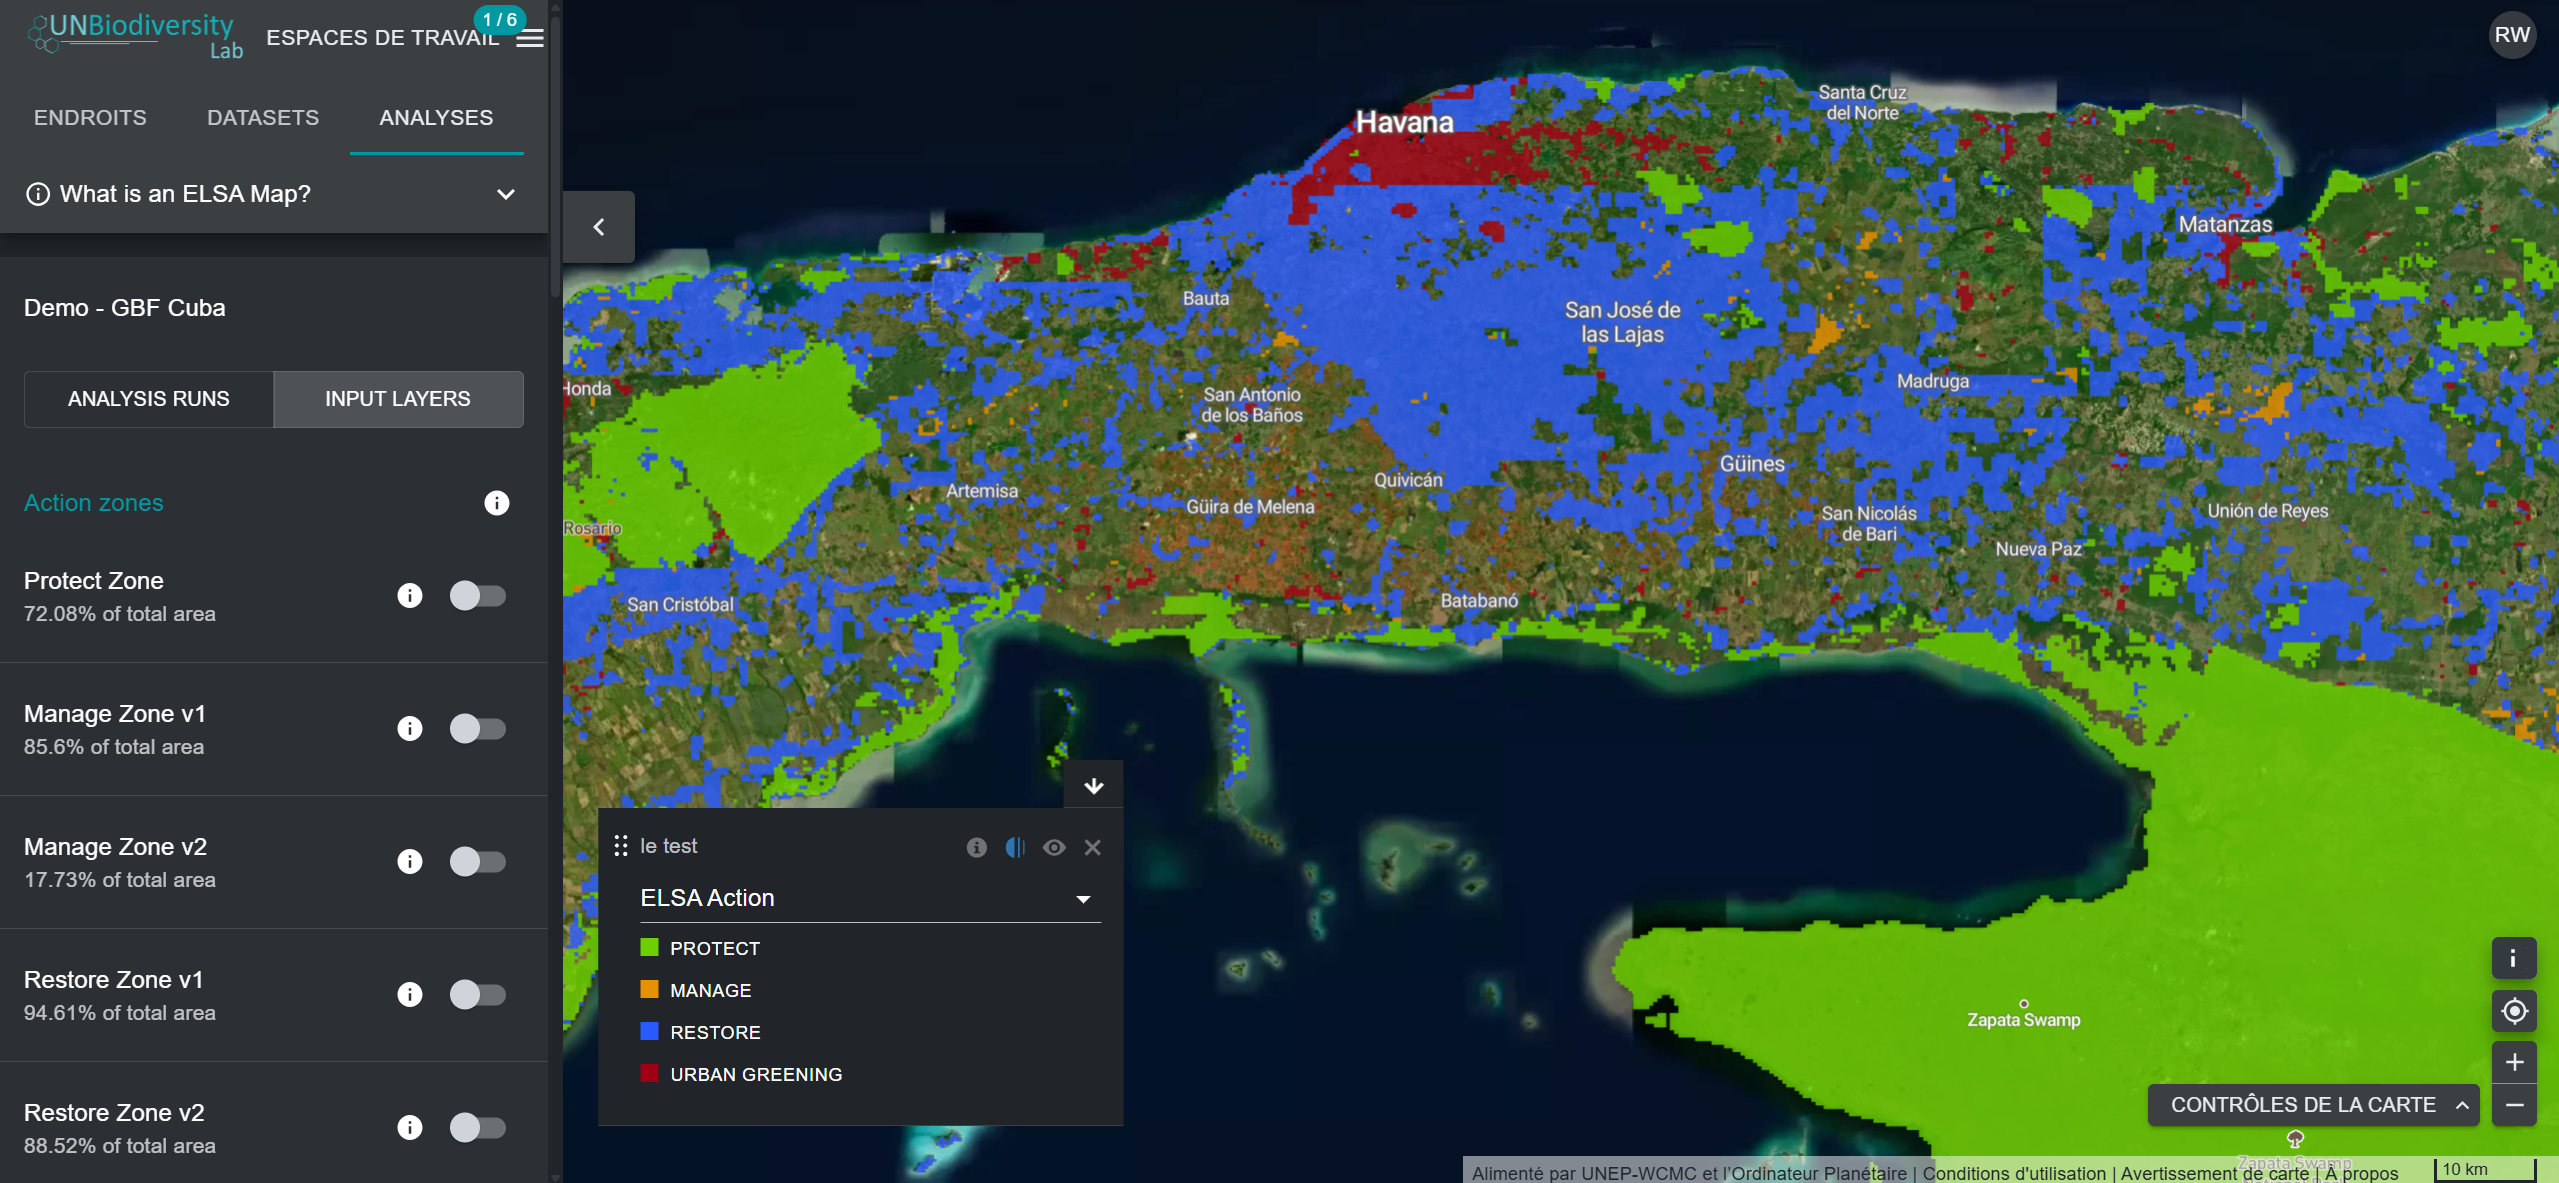Expand the What is an ELSA Map section
Screen dimensions: 2559x1183
click(506, 194)
